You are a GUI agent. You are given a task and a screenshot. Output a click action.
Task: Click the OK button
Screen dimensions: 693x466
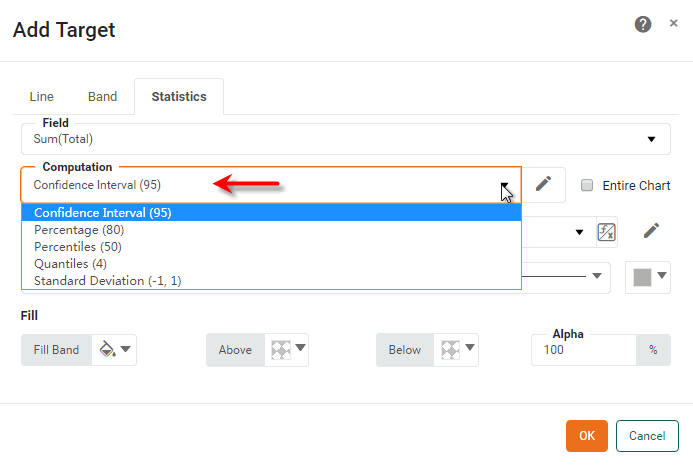point(586,436)
